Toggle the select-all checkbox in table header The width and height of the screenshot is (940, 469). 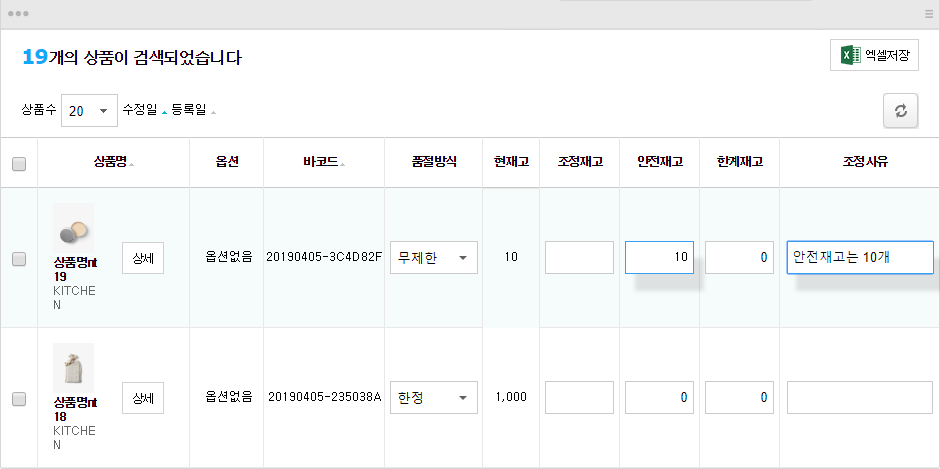[19, 164]
